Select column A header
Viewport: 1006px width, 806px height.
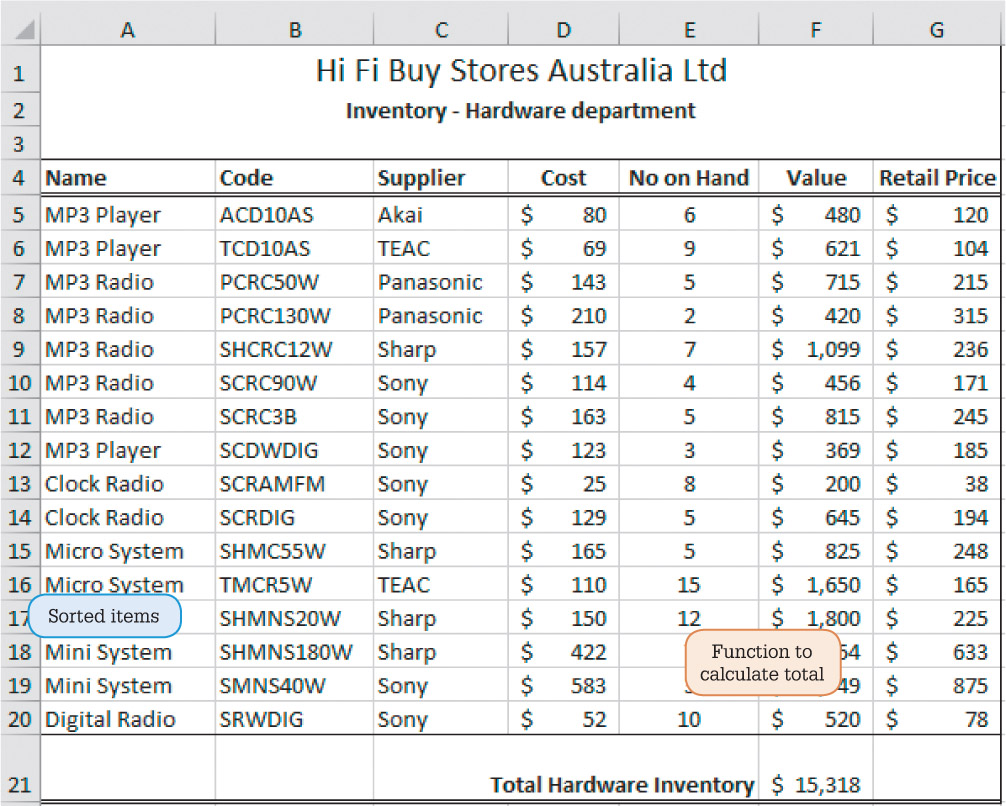tap(128, 30)
